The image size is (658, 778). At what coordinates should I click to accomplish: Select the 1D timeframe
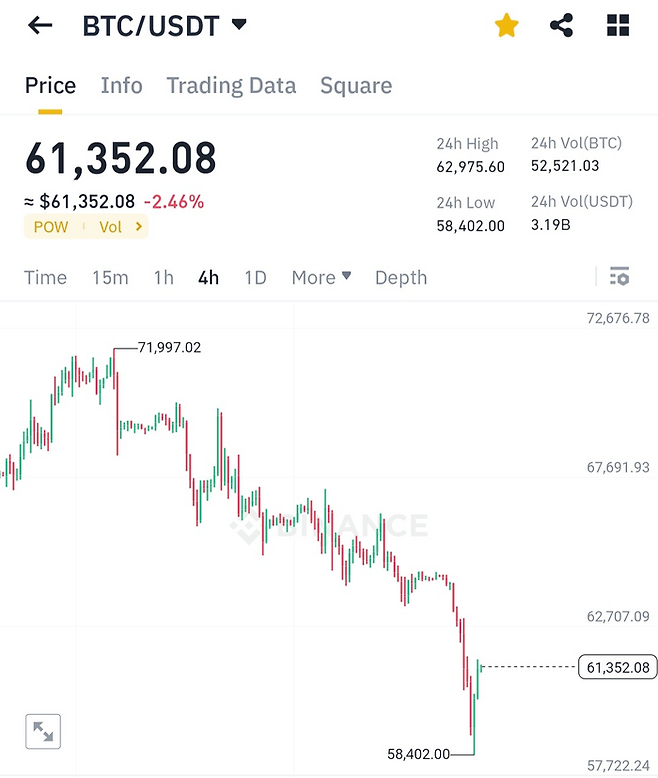coord(255,277)
